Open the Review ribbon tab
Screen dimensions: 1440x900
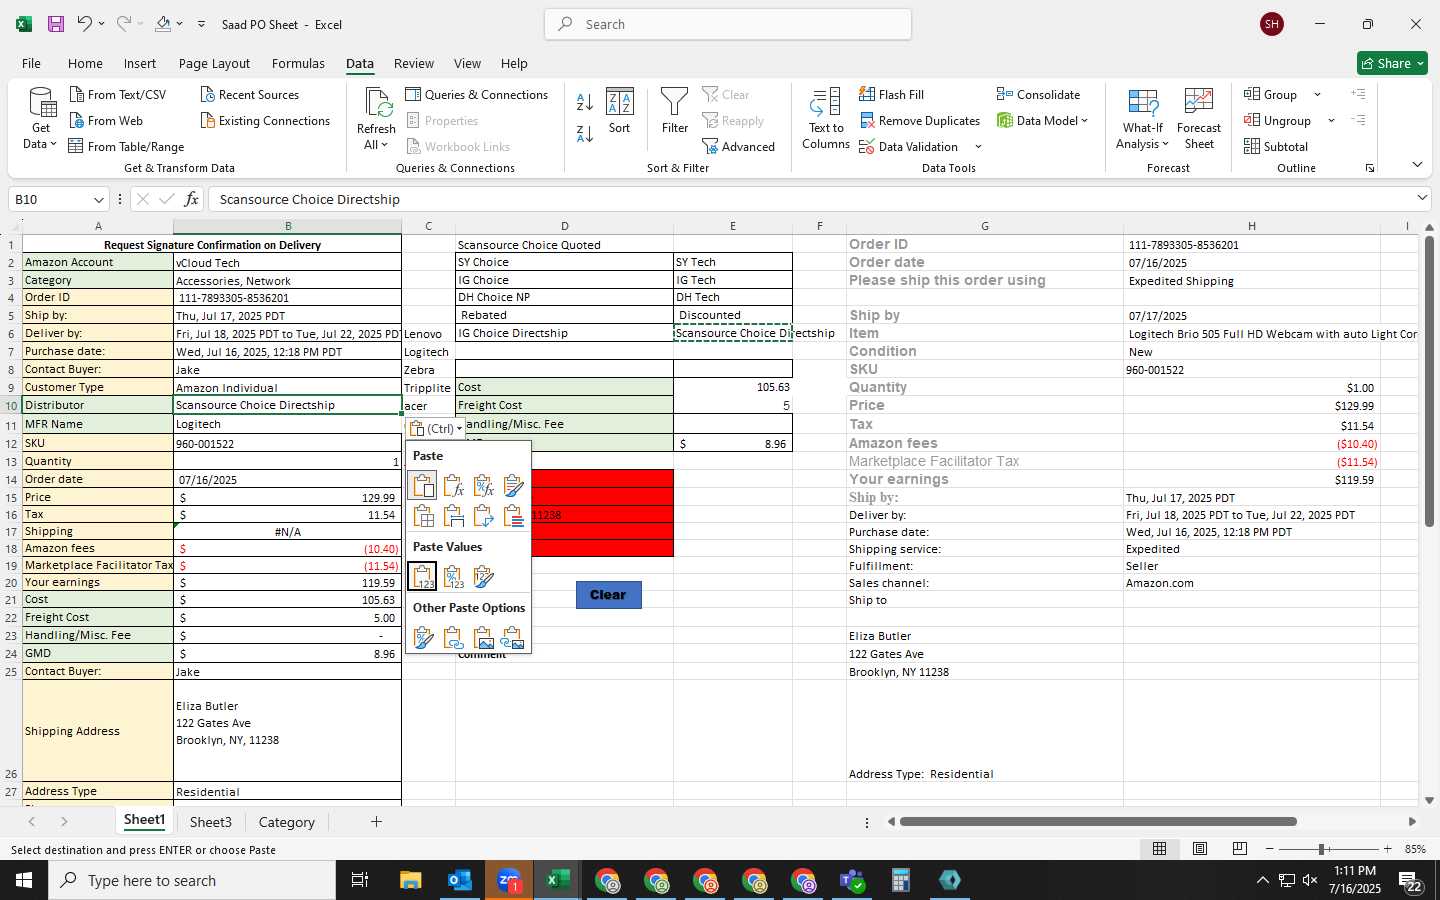coord(414,63)
